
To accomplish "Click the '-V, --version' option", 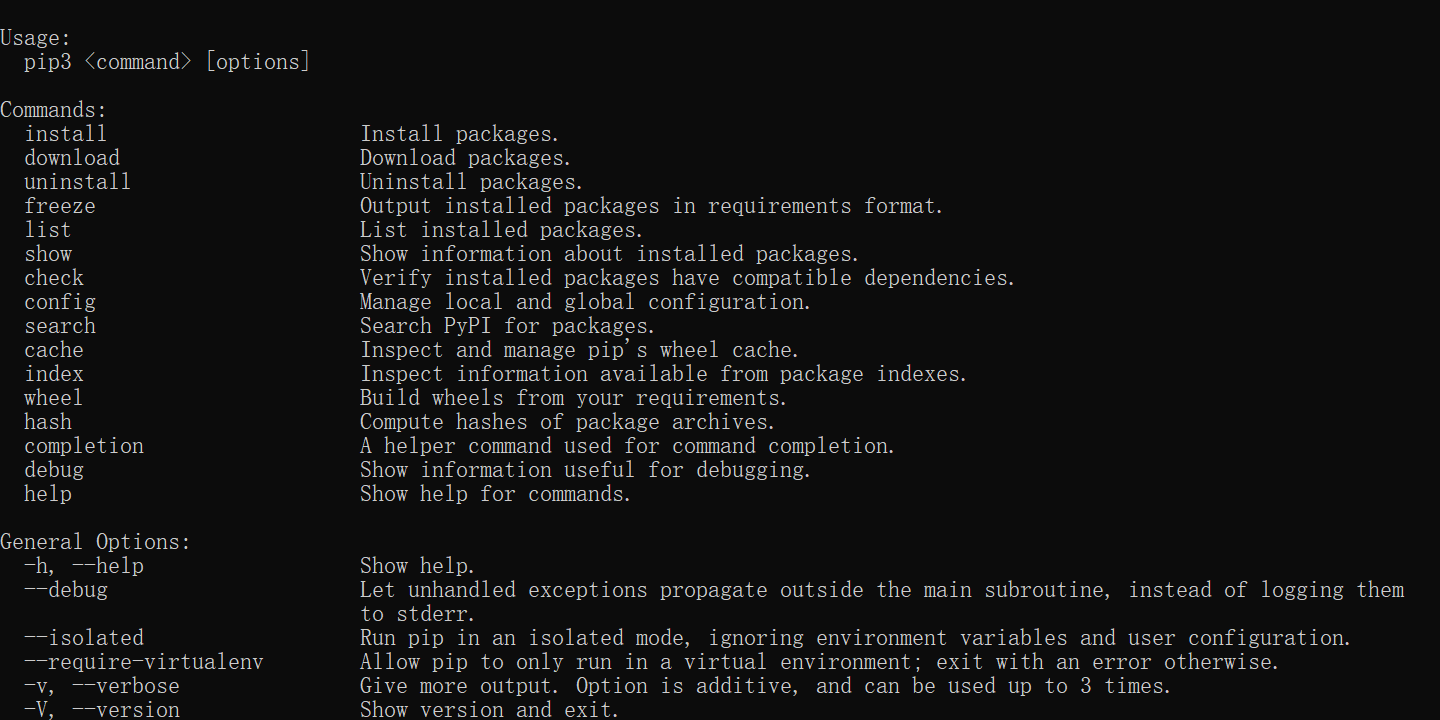I will [x=102, y=710].
